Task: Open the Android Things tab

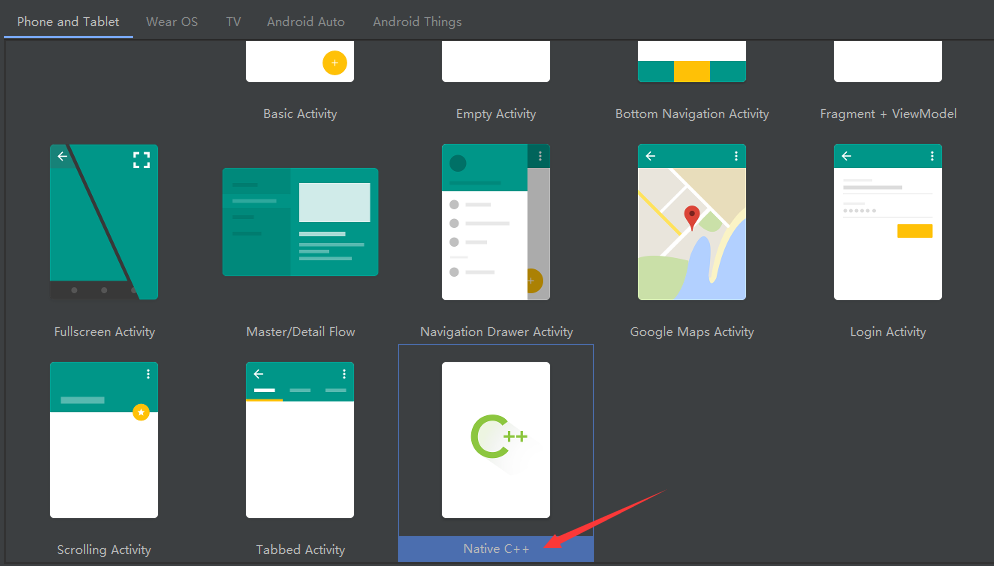Action: pyautogui.click(x=417, y=21)
